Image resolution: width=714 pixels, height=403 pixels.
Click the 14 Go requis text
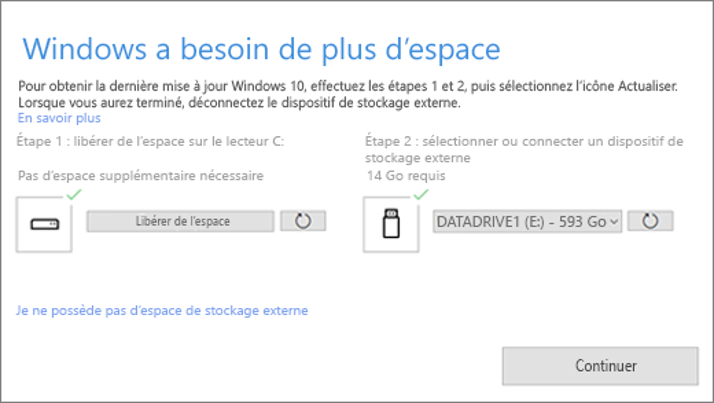[x=406, y=176]
